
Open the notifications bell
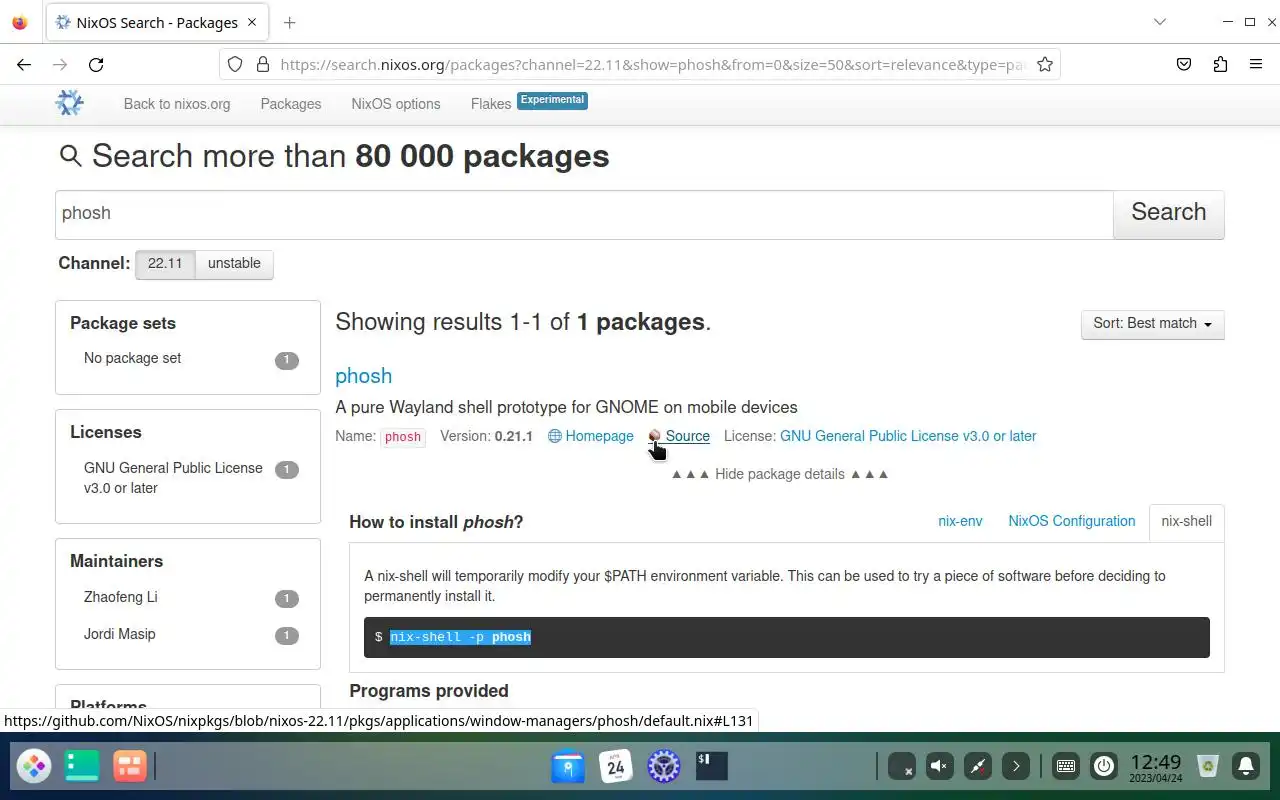[x=1246, y=767]
